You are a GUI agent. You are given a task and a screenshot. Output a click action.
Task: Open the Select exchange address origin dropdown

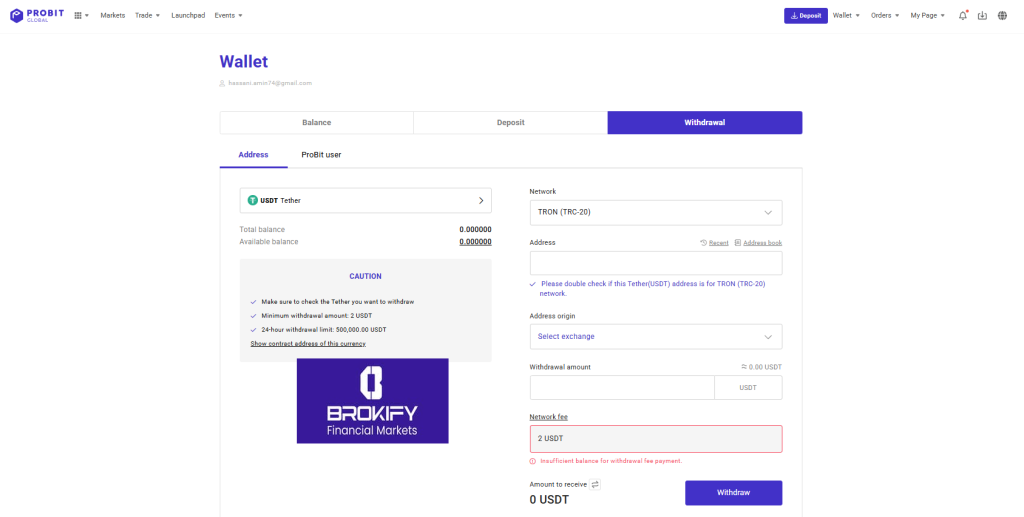[655, 336]
